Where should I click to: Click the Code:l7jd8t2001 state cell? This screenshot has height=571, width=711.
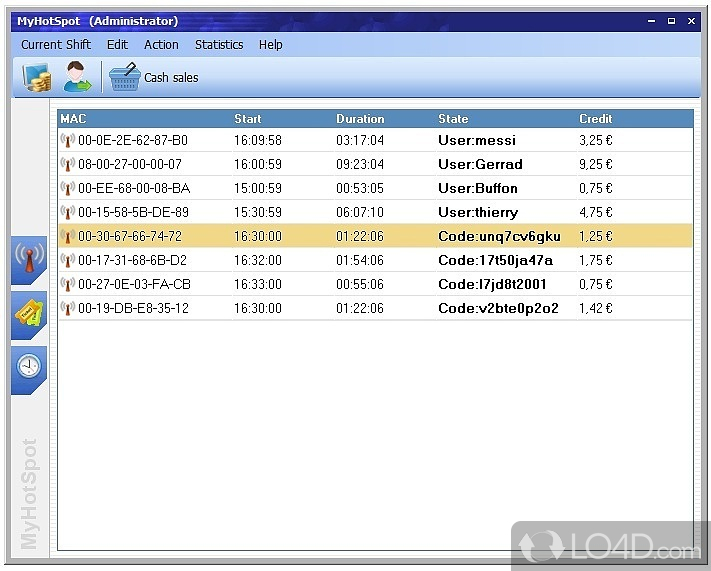(492, 284)
